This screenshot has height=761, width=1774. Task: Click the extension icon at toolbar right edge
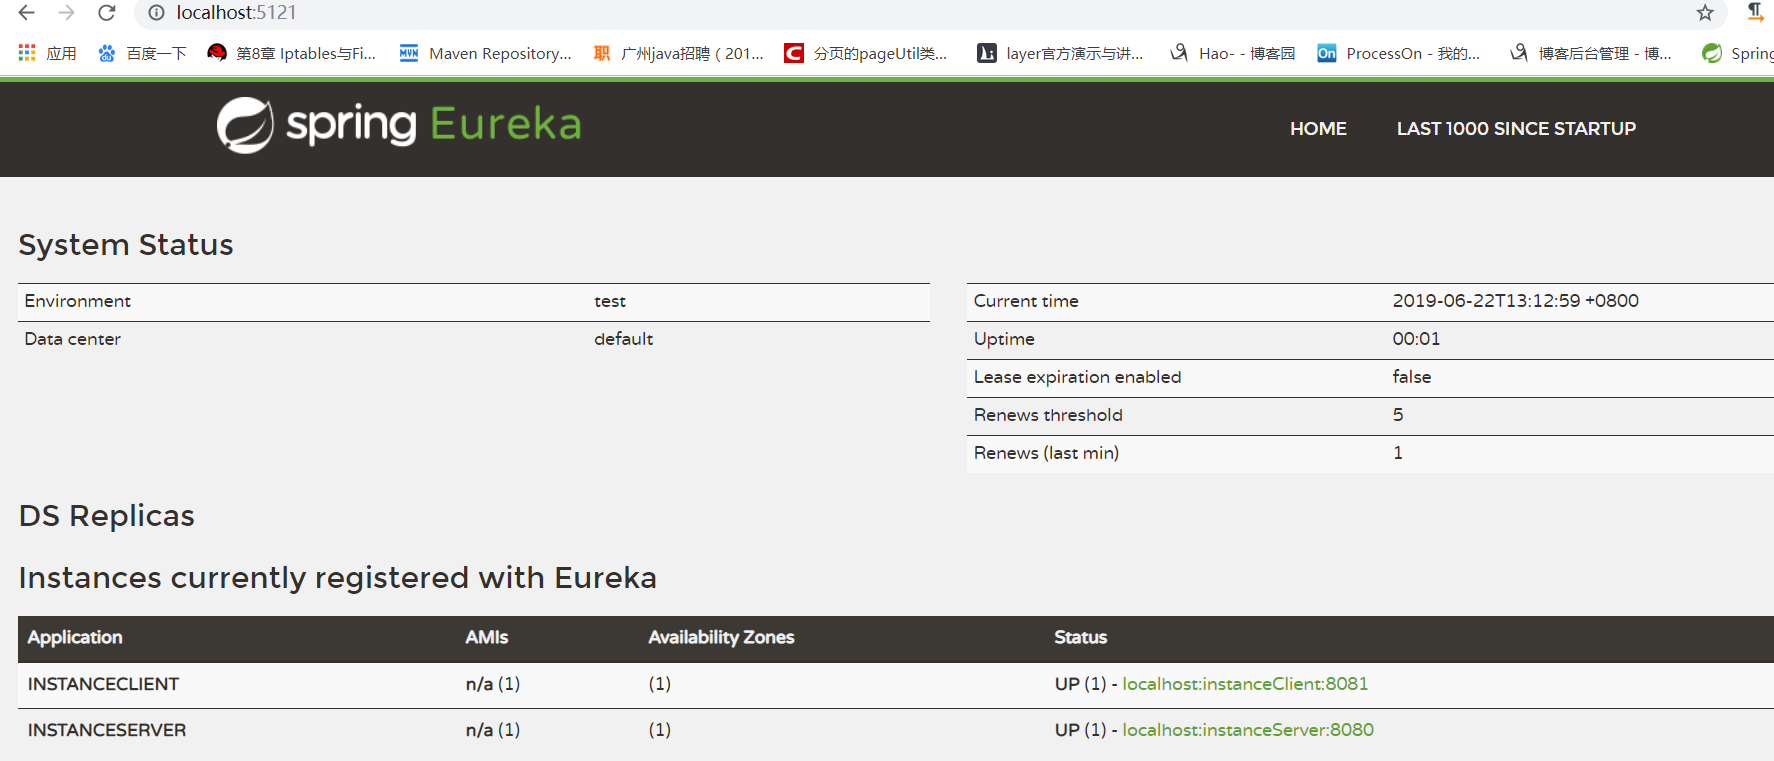click(x=1756, y=13)
